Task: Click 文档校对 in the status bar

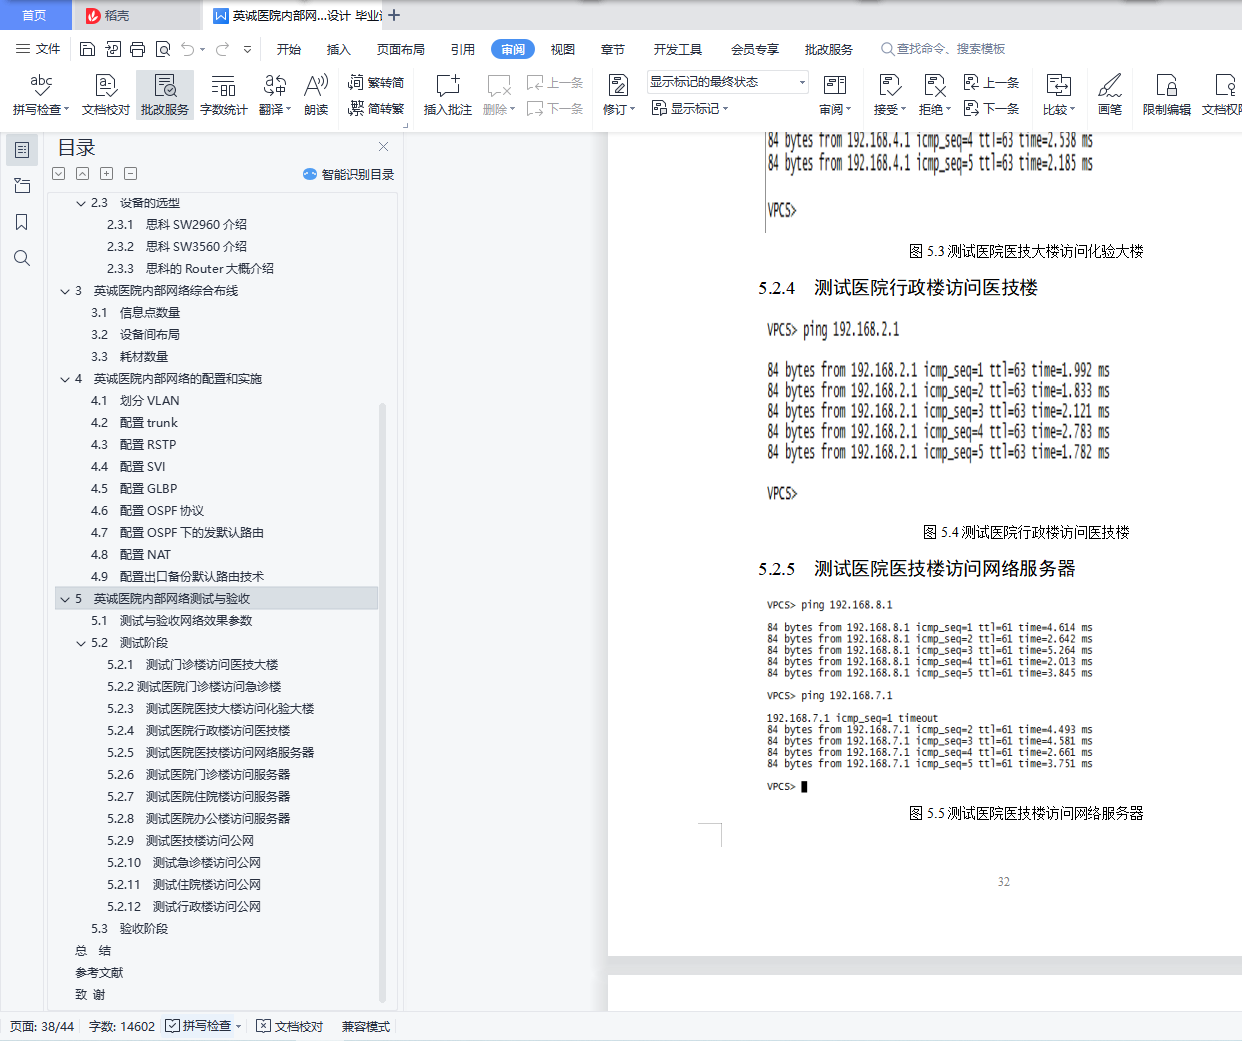Action: [290, 1026]
